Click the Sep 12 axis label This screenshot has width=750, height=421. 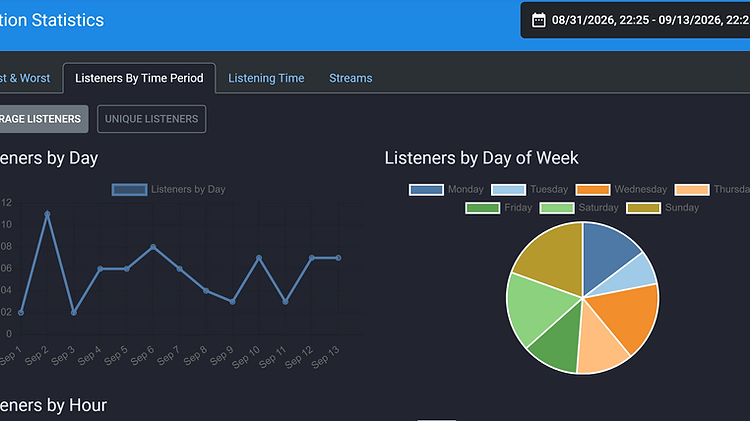299,357
